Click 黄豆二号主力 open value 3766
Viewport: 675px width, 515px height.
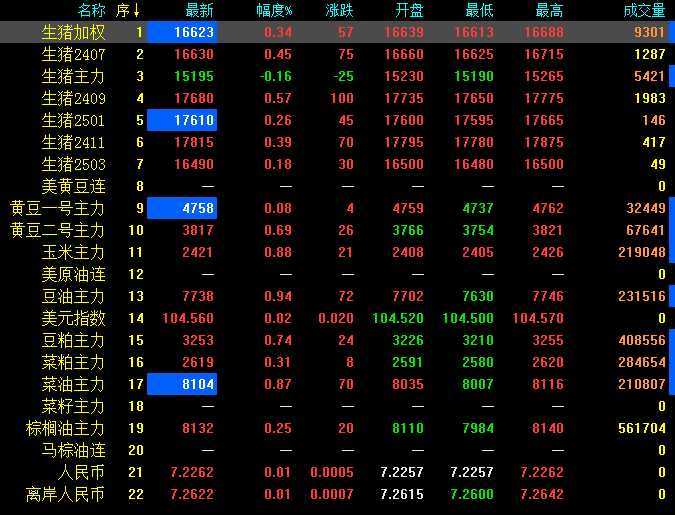[x=408, y=230]
